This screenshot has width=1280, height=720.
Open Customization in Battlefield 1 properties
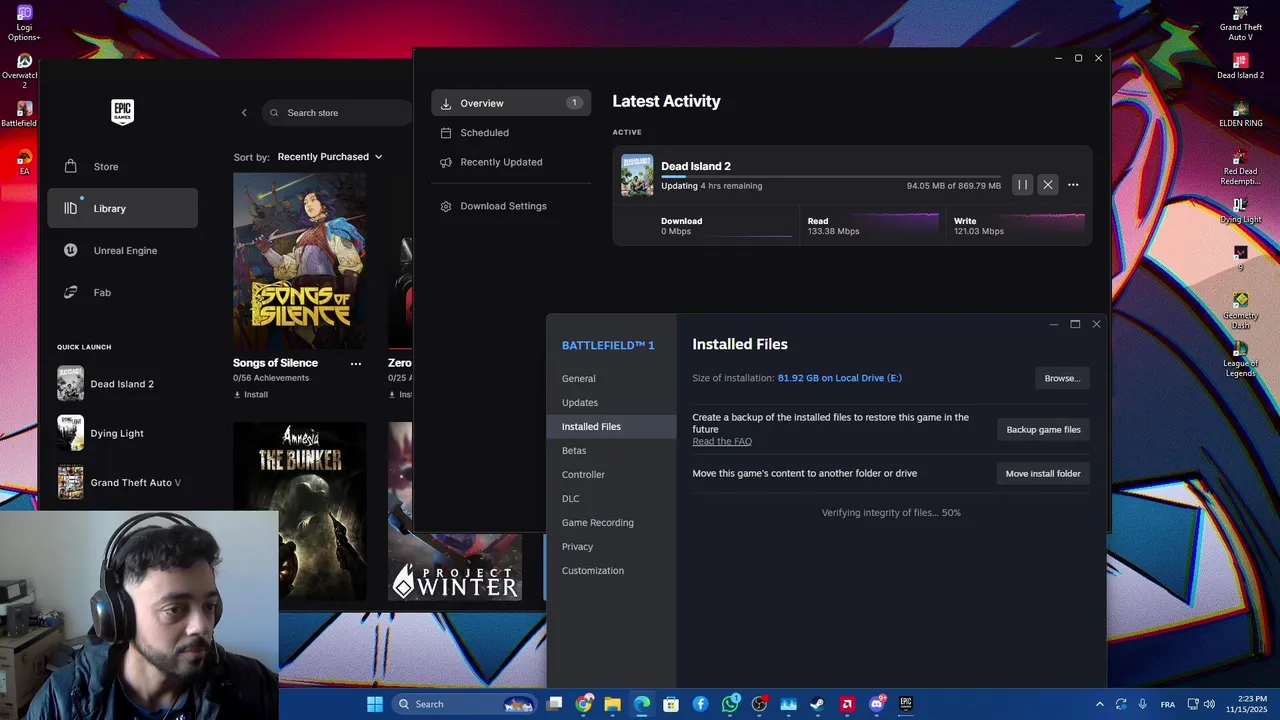(612, 571)
